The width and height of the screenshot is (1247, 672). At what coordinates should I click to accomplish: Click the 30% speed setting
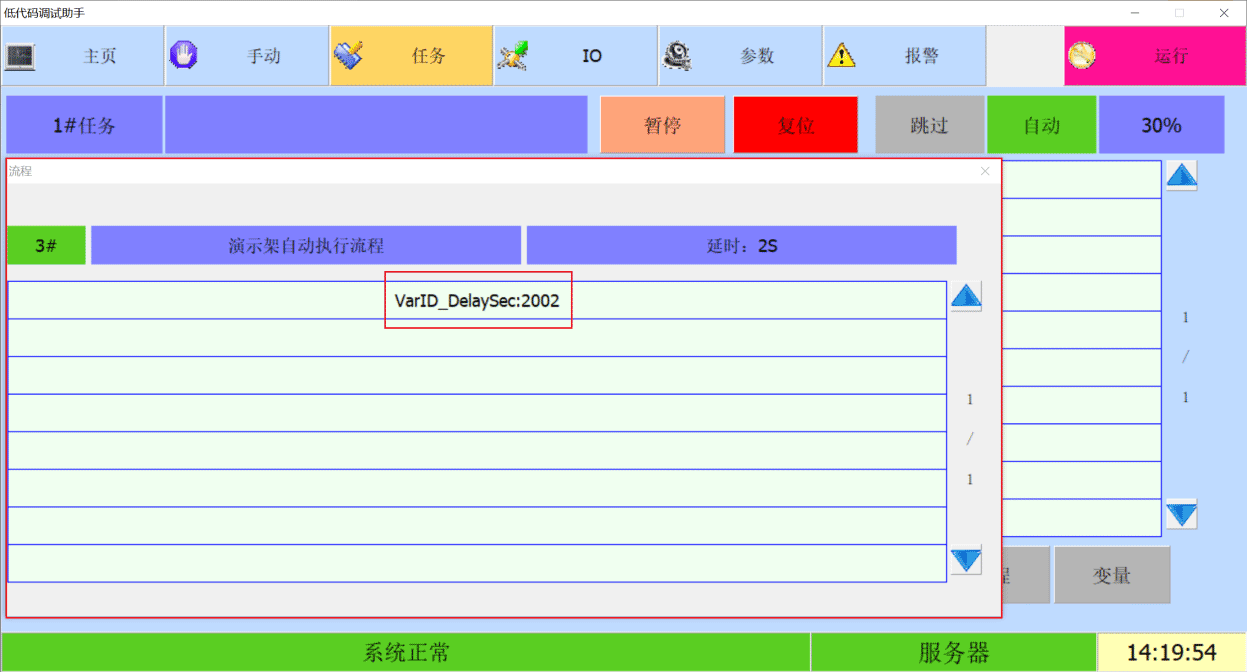pos(1161,125)
